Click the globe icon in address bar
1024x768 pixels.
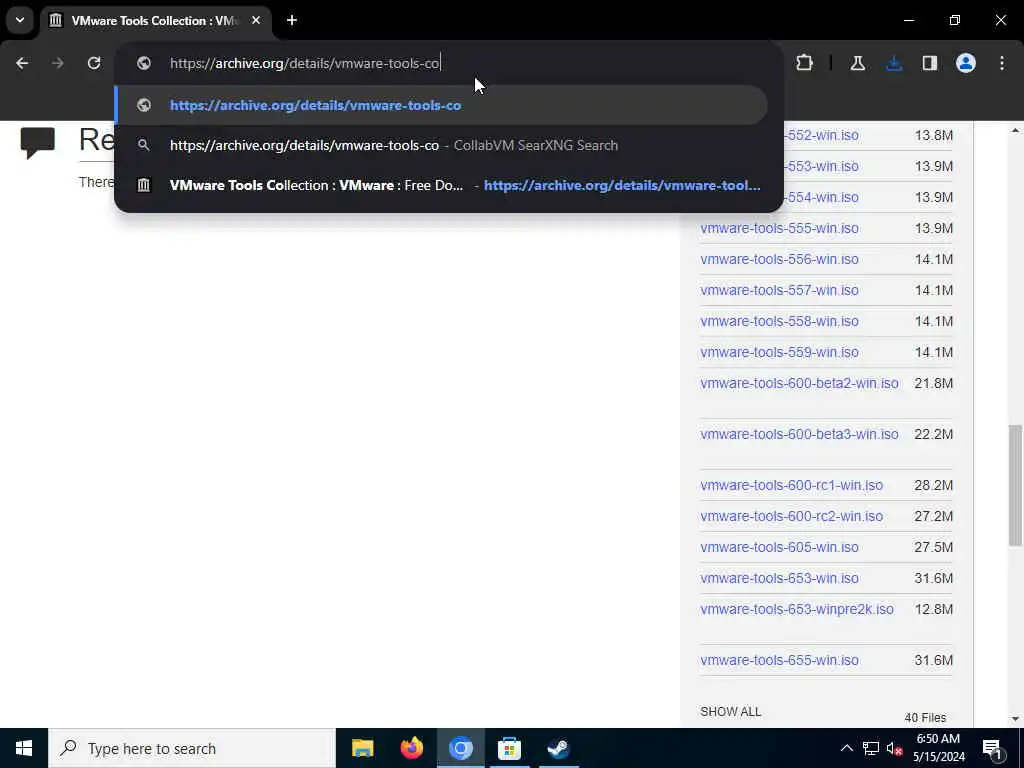point(144,63)
